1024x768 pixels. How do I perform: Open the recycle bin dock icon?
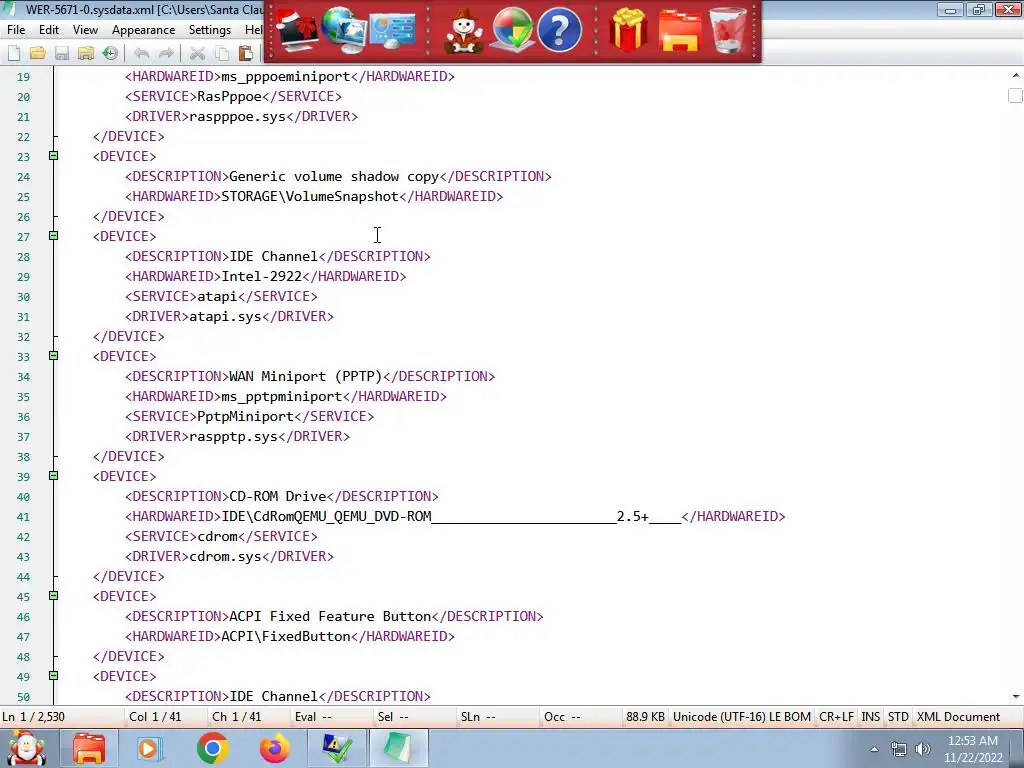tap(728, 30)
